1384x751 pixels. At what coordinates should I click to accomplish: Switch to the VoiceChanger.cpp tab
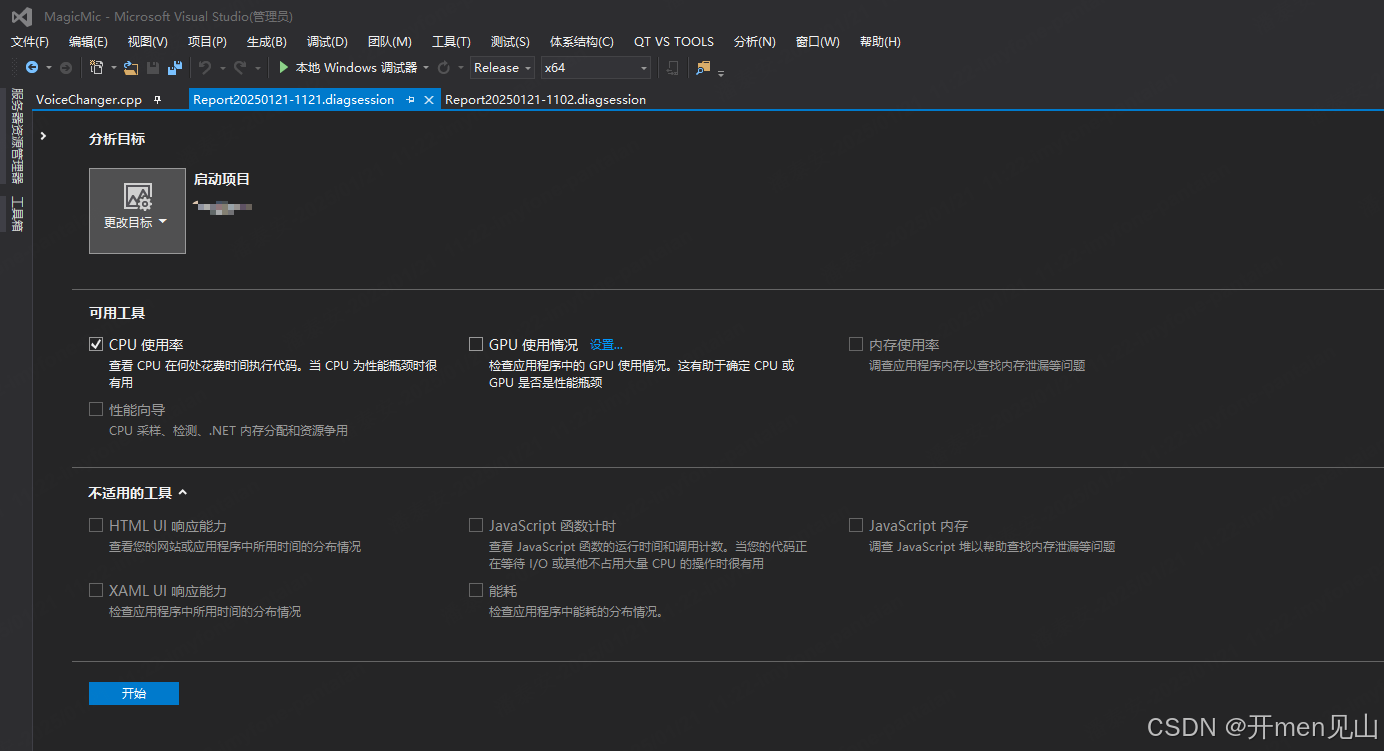tap(89, 100)
